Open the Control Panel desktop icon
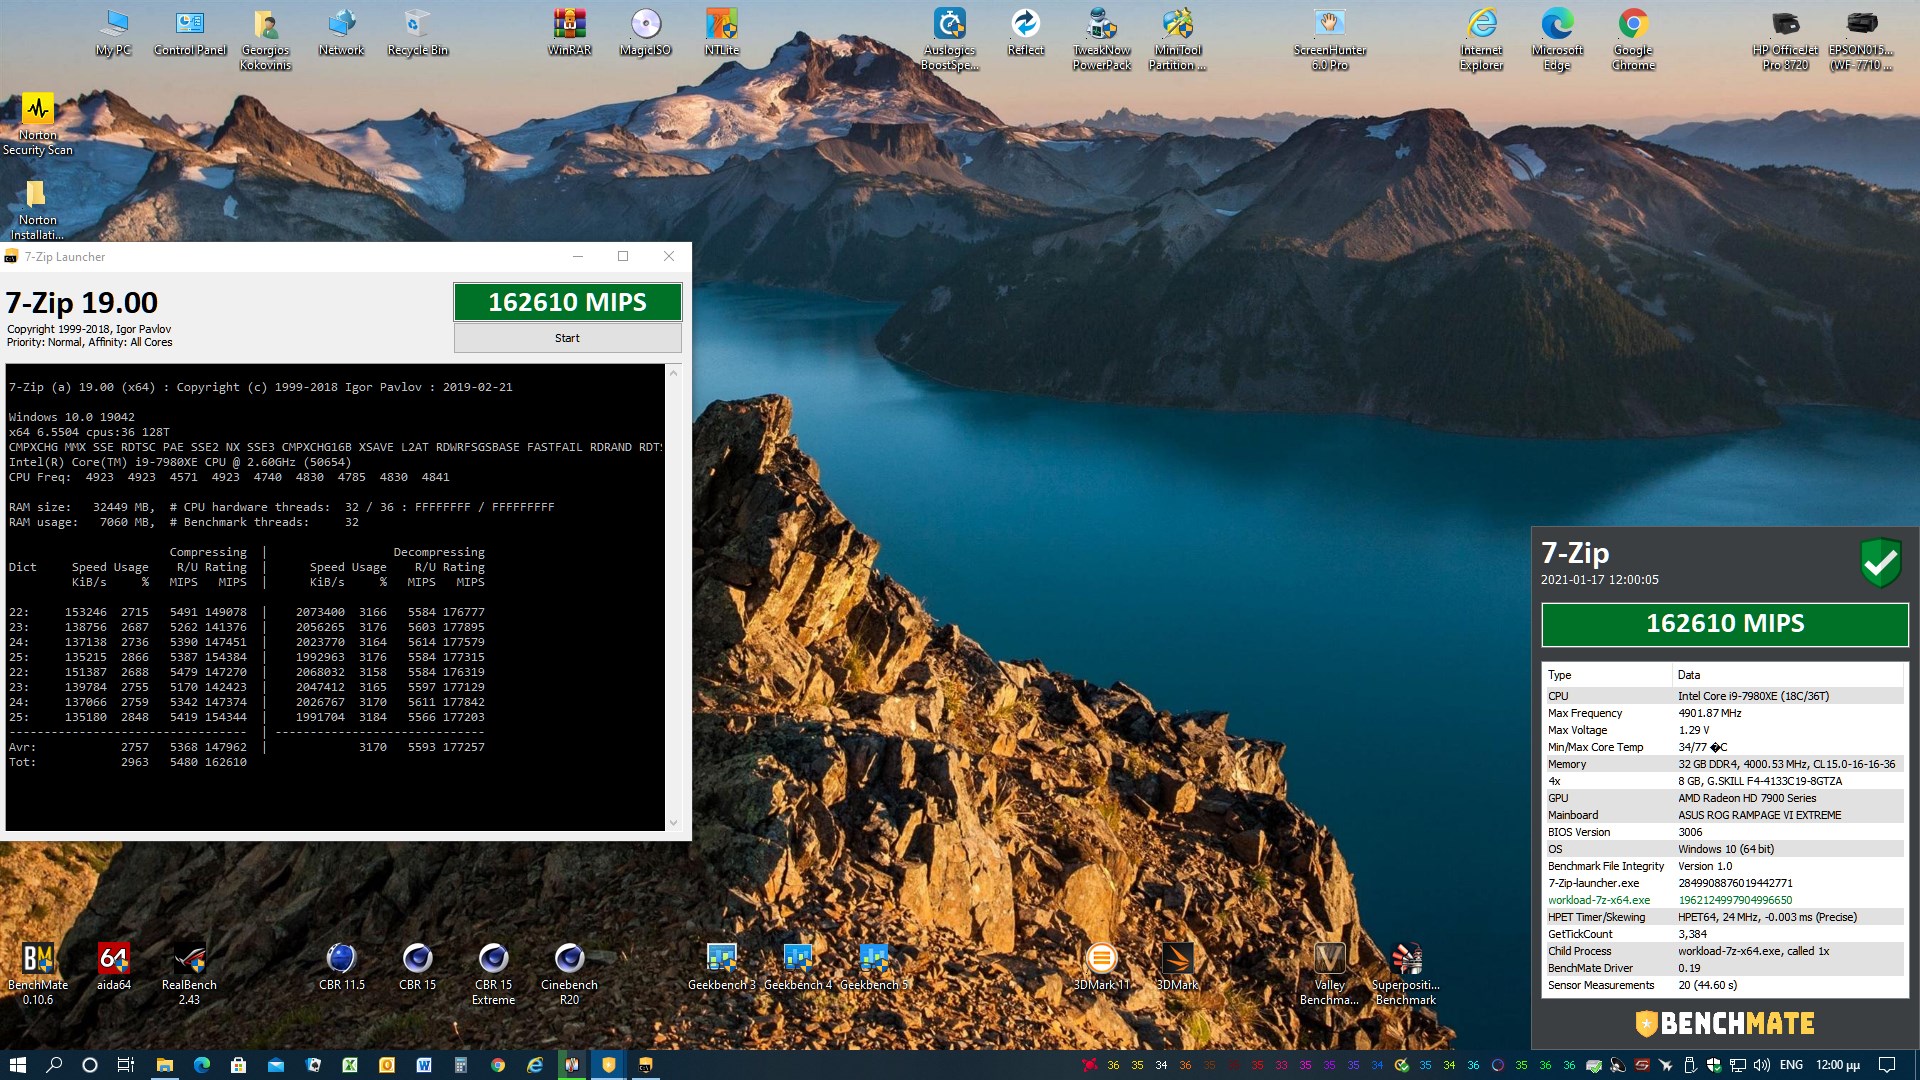 tap(190, 33)
